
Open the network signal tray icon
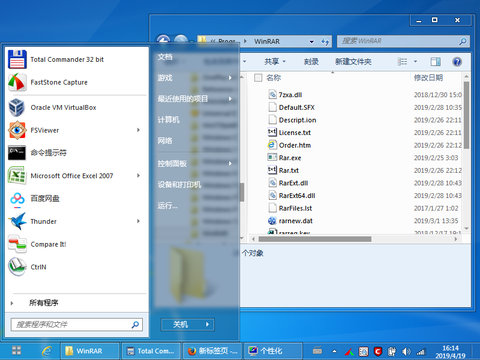pos(421,351)
